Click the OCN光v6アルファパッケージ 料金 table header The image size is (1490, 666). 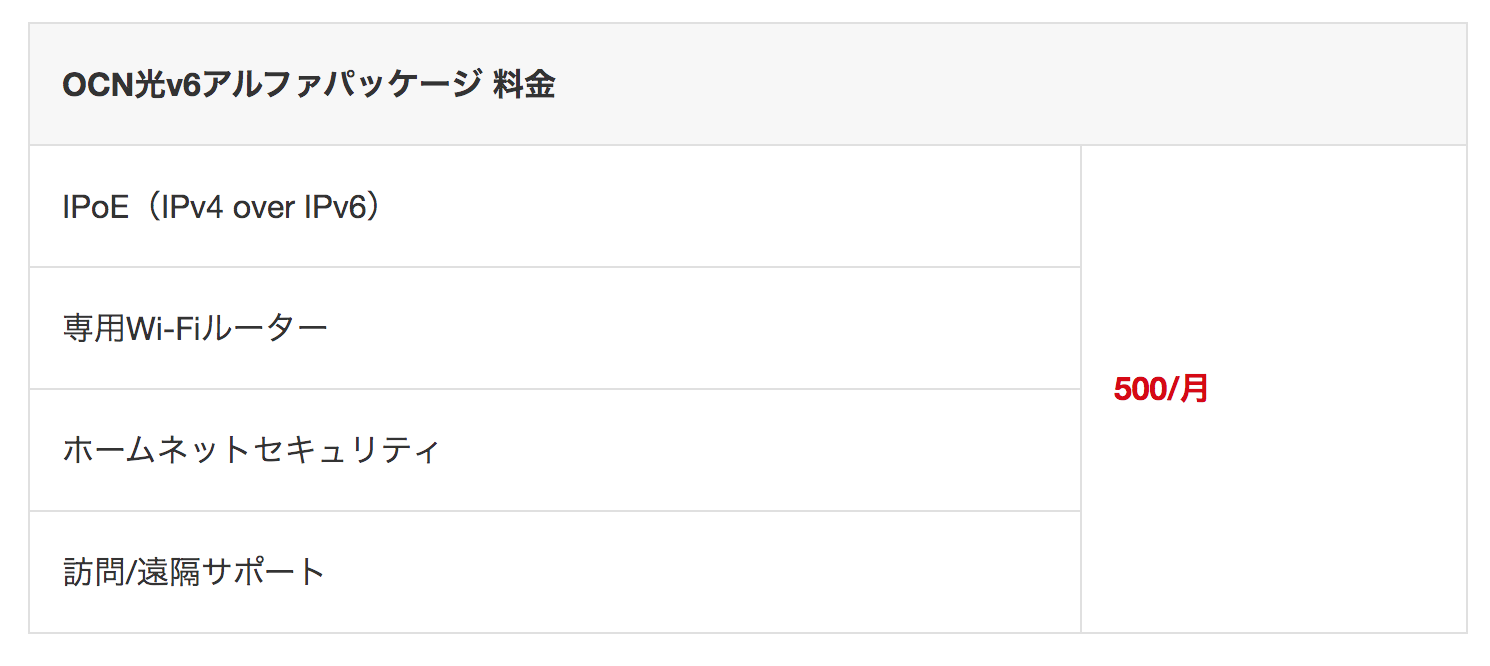pyautogui.click(x=747, y=85)
